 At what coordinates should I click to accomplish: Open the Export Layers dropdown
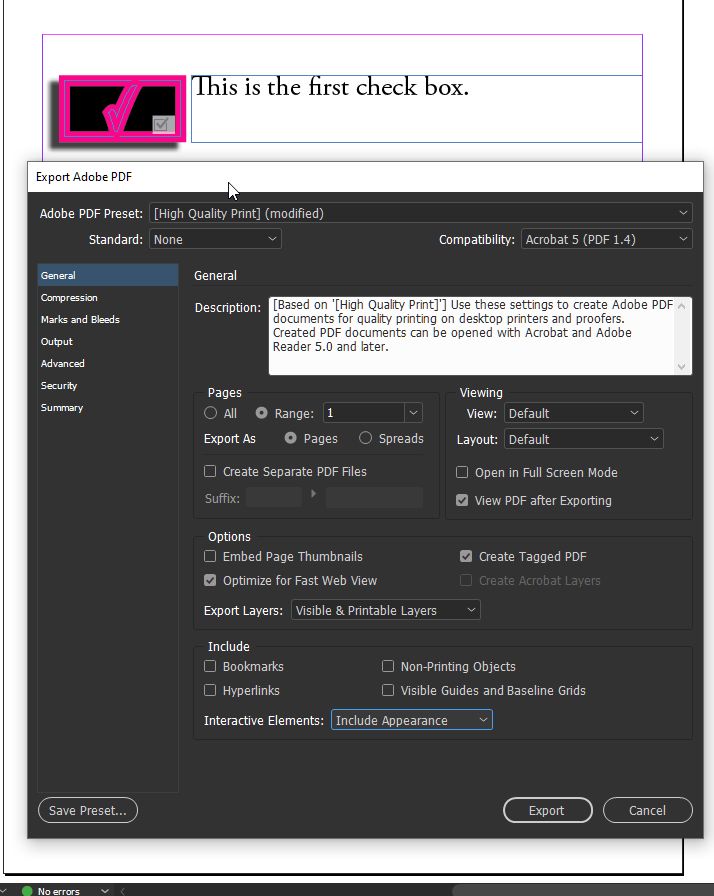tap(386, 610)
